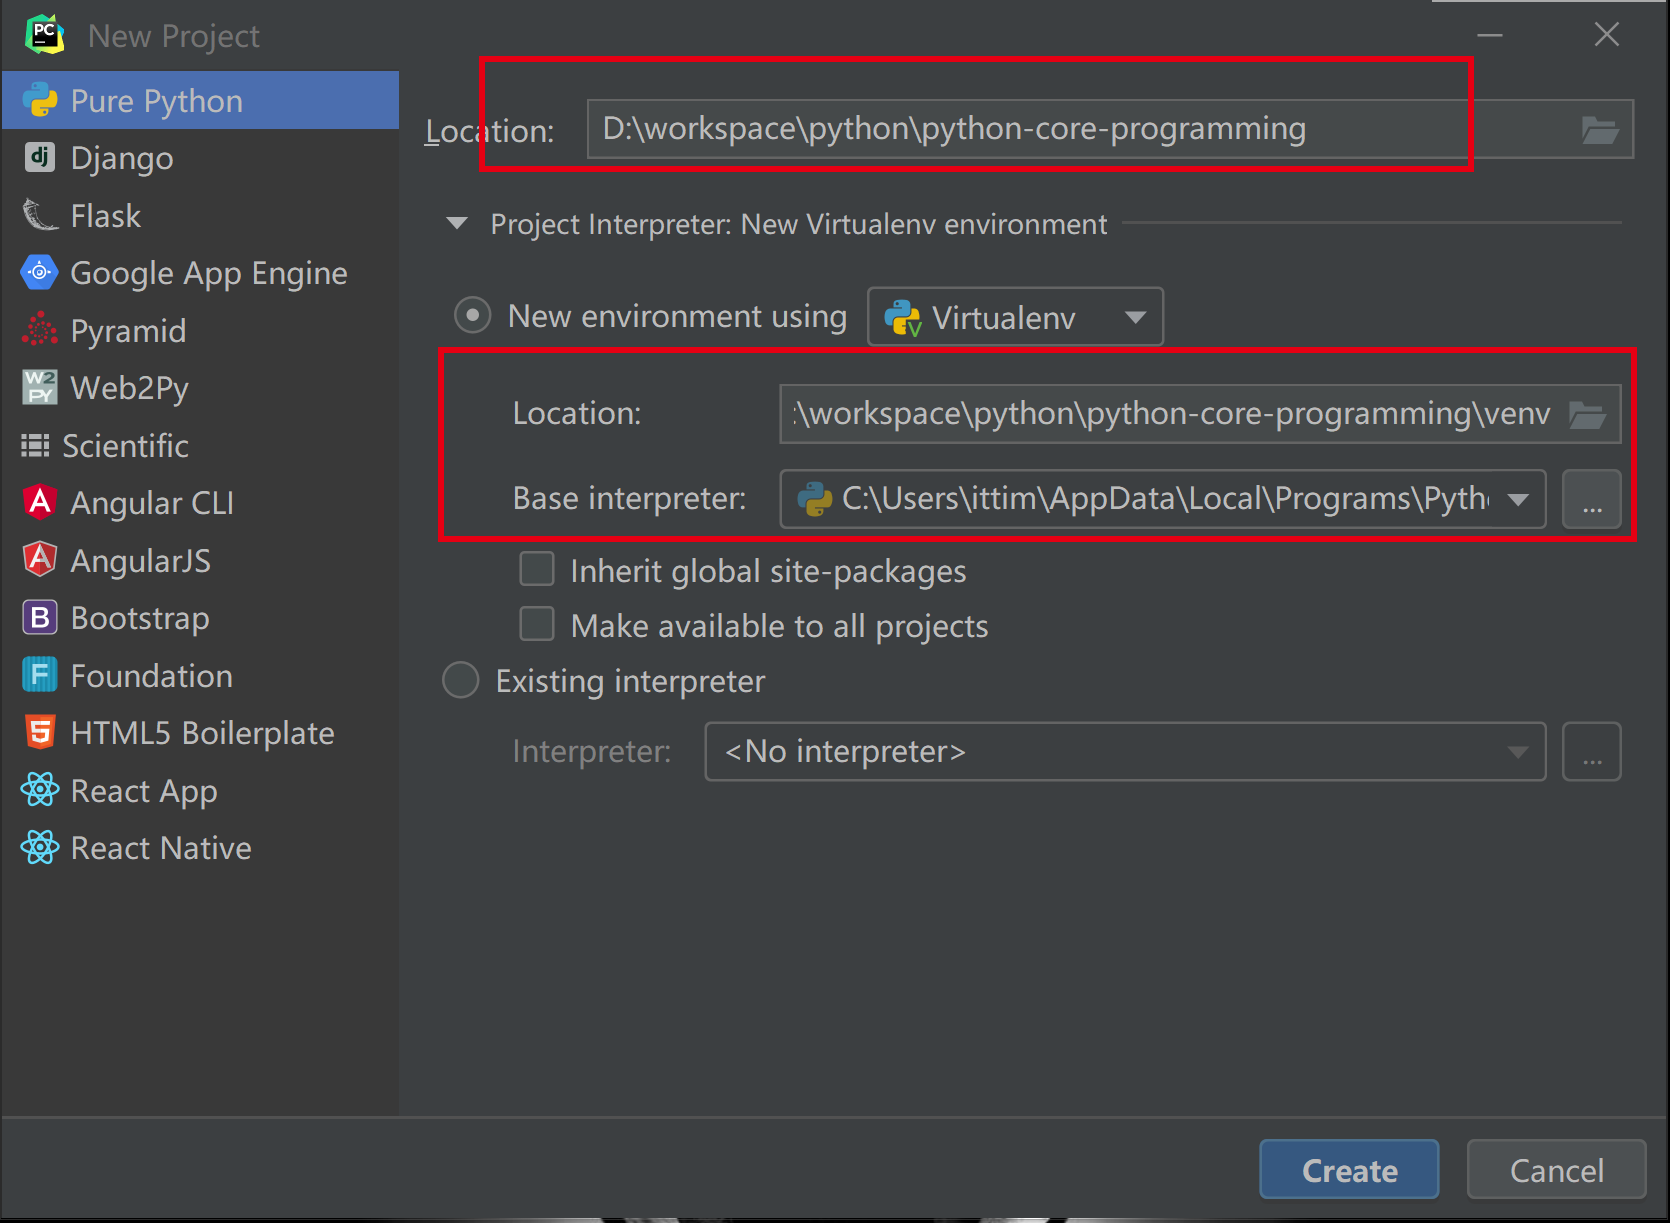Click the PyCharm logo in title bar
Image resolution: width=1670 pixels, height=1223 pixels.
(x=45, y=34)
